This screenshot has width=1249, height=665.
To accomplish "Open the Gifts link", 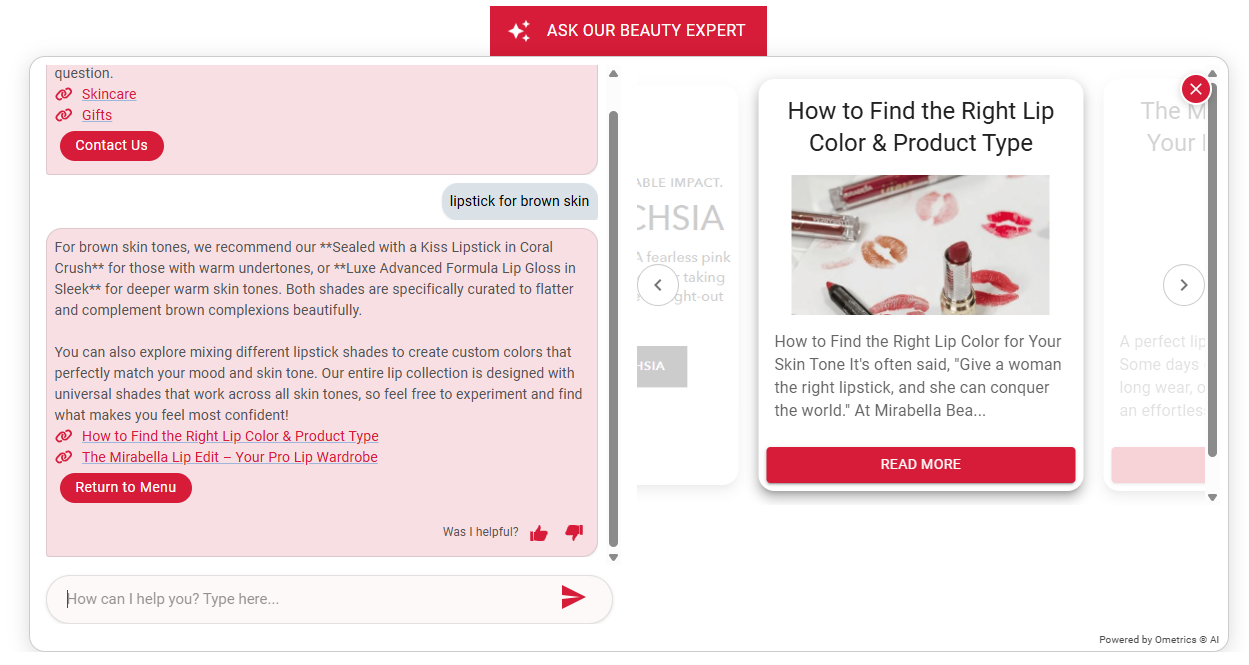I will point(97,115).
